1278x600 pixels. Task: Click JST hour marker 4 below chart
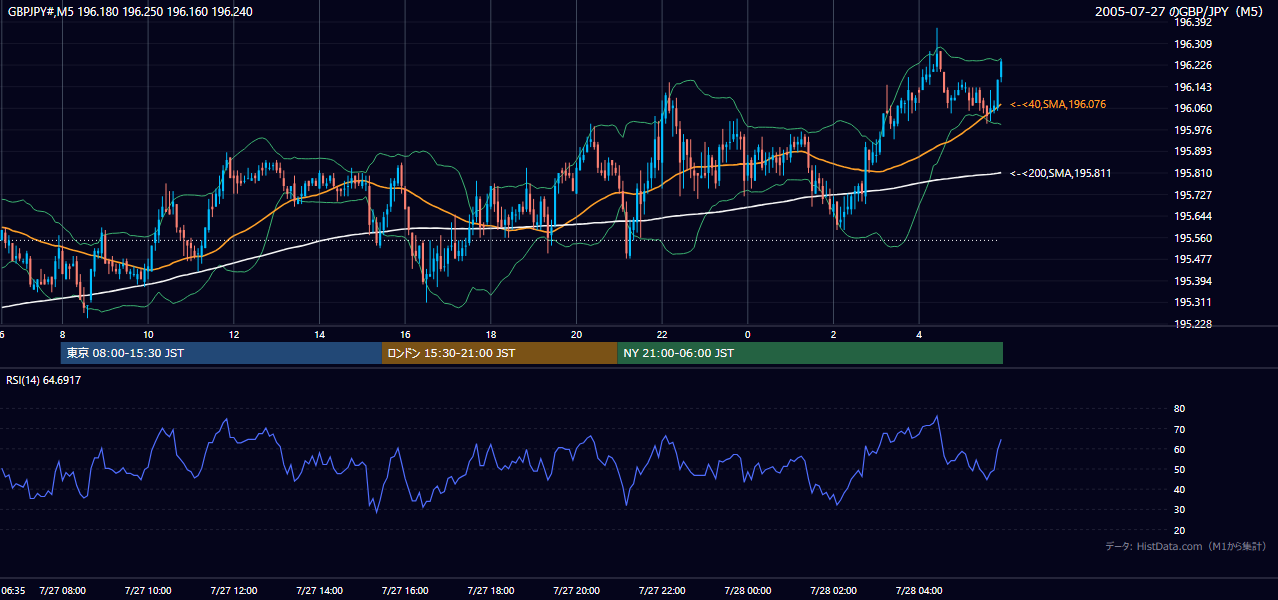[919, 334]
